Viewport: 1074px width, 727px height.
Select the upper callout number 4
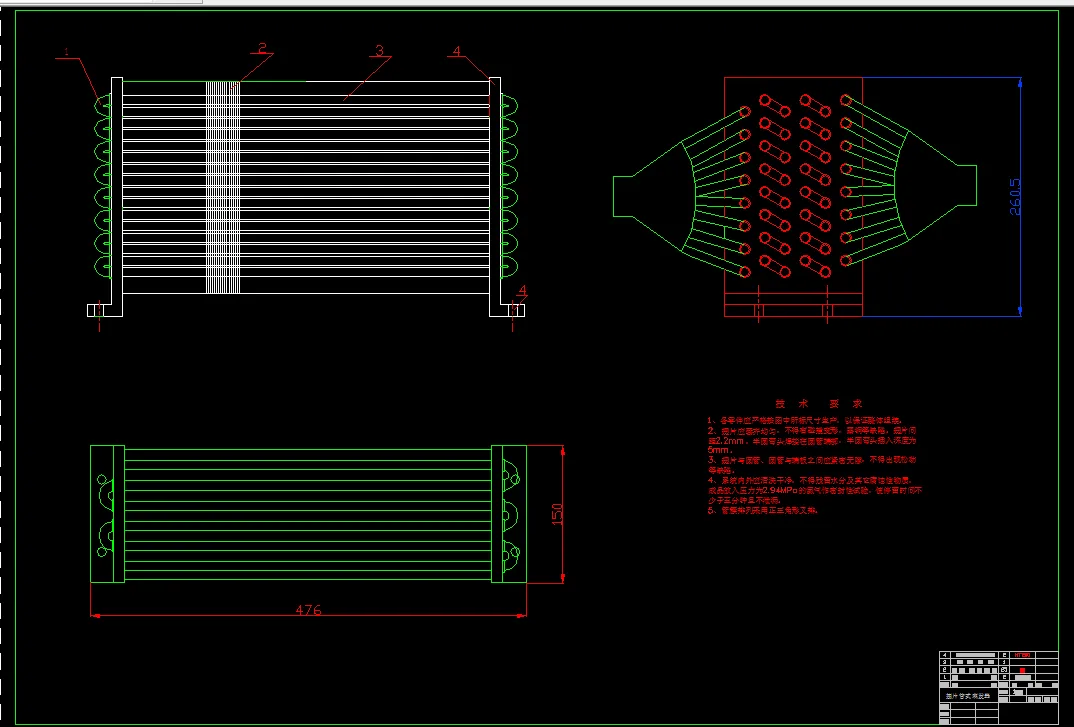click(458, 51)
